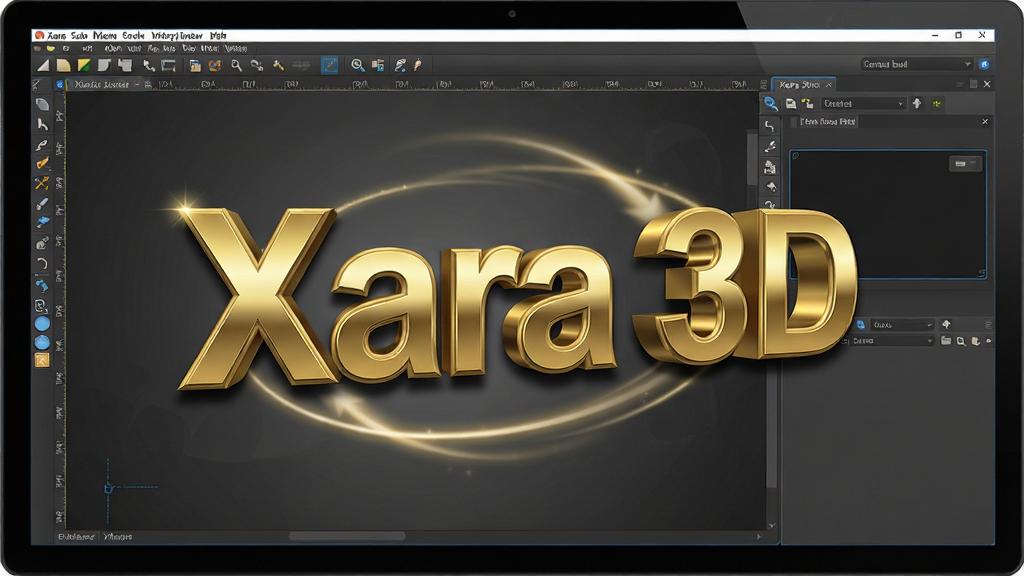Image resolution: width=1024 pixels, height=576 pixels.
Task: Click the blue magnifier icon in right panel
Action: click(x=771, y=103)
